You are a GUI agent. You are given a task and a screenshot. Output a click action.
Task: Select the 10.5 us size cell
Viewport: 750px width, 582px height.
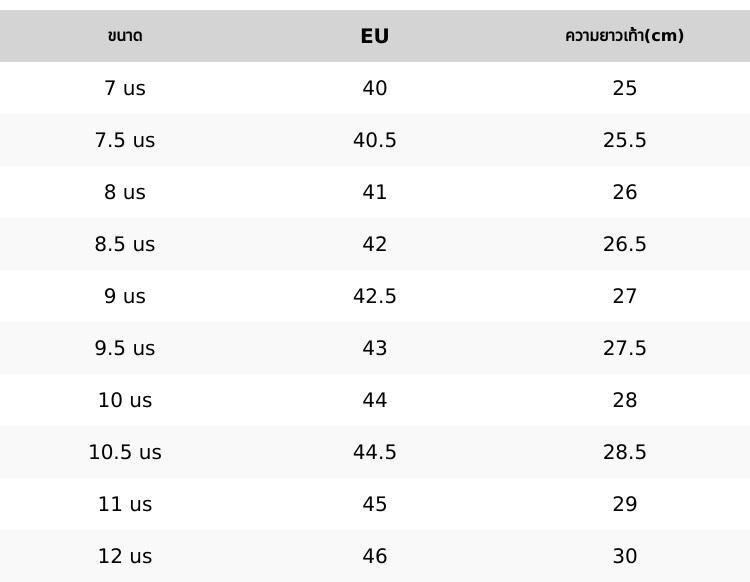125,452
